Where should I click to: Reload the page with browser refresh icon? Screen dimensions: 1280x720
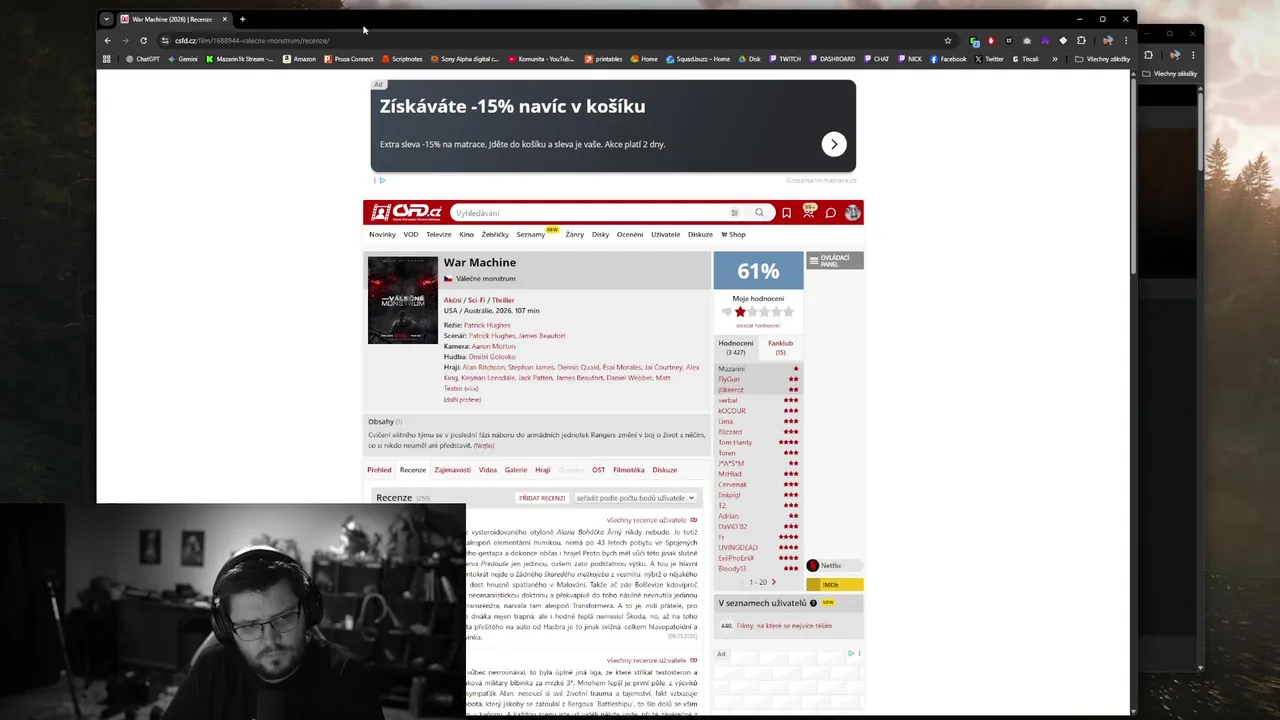[143, 40]
